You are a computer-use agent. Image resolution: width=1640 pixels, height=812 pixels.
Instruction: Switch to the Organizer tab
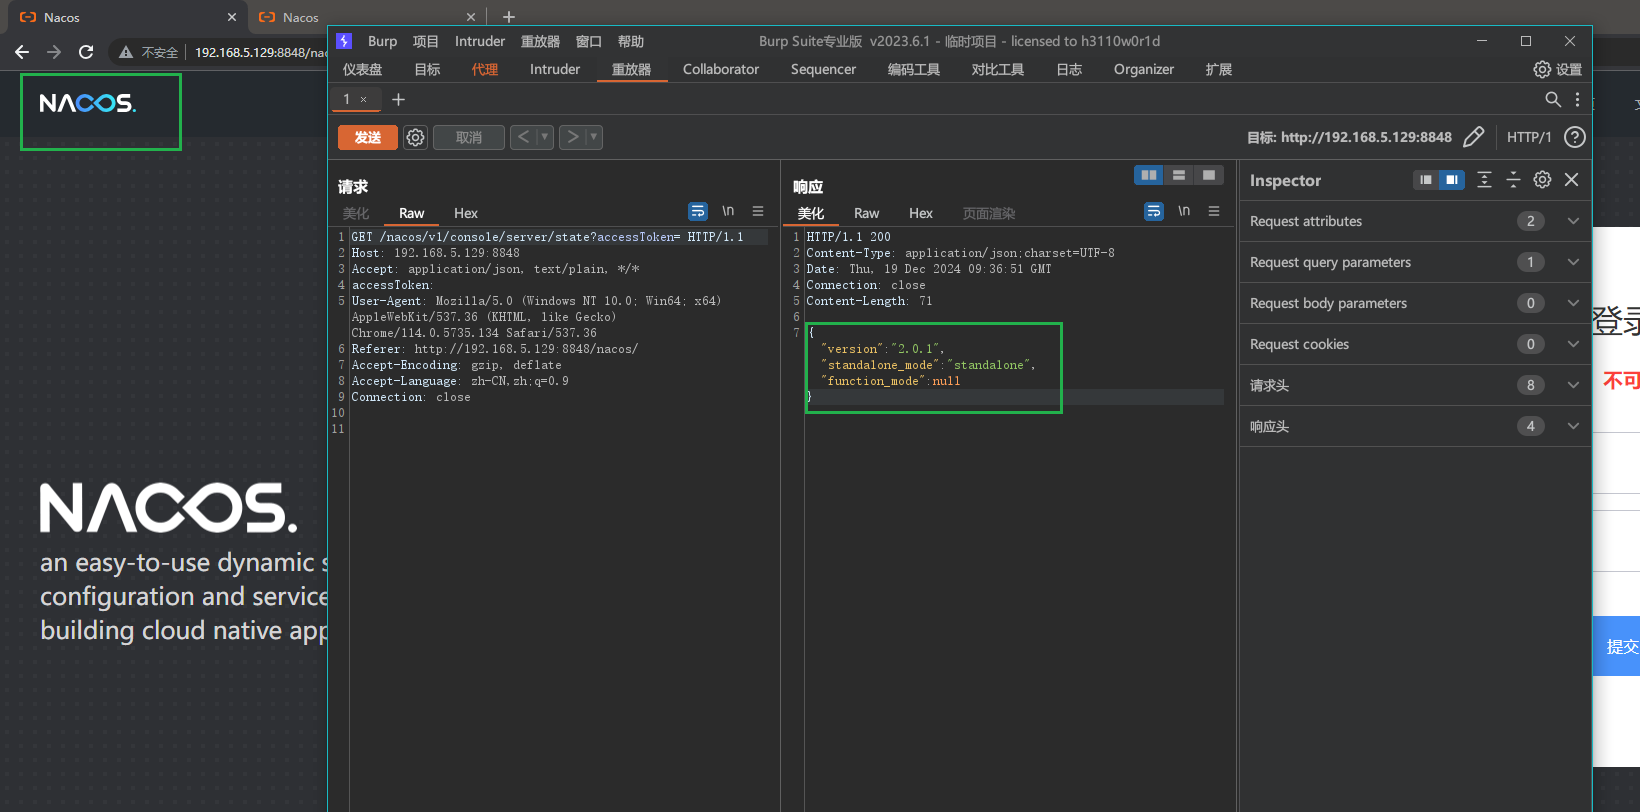[x=1144, y=69]
